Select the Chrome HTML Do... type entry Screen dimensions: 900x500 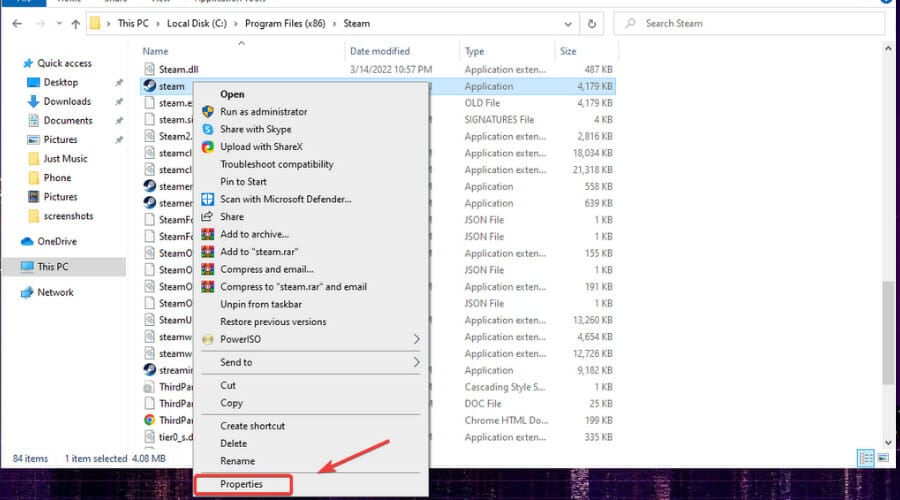[506, 420]
